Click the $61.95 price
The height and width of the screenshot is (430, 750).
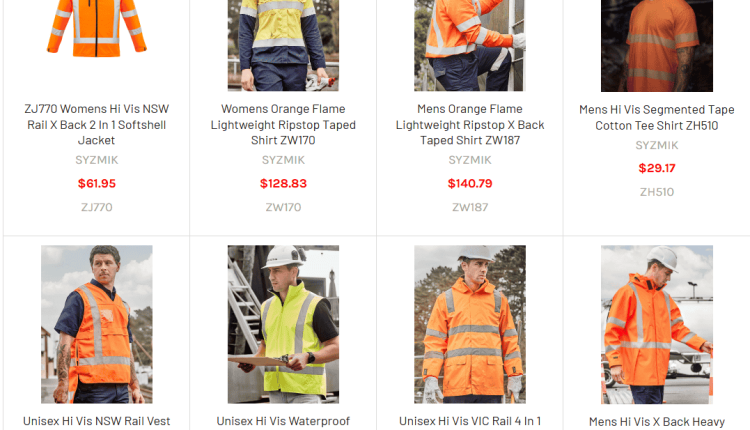pyautogui.click(x=97, y=184)
